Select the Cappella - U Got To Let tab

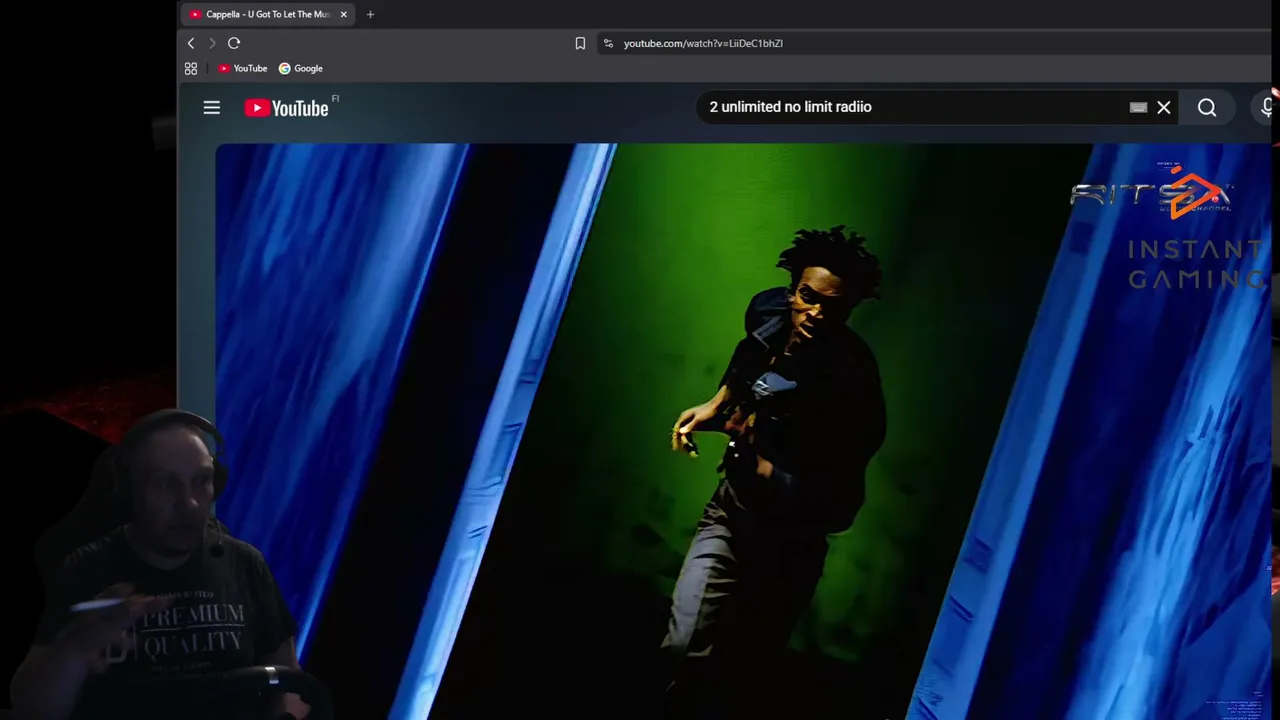coord(267,14)
